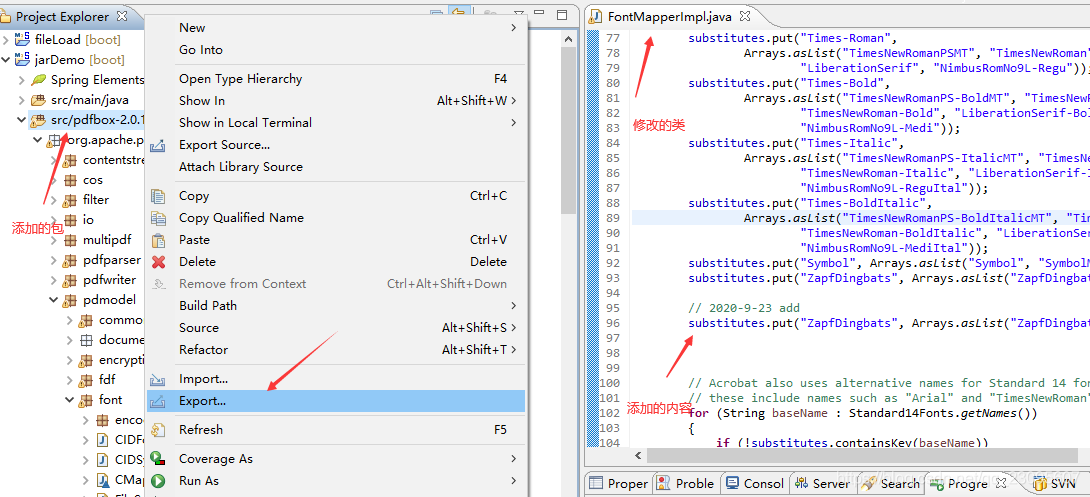Click code line 96 substitutes.put ZapfDingbats
Image resolution: width=1090 pixels, height=497 pixels.
(888, 323)
